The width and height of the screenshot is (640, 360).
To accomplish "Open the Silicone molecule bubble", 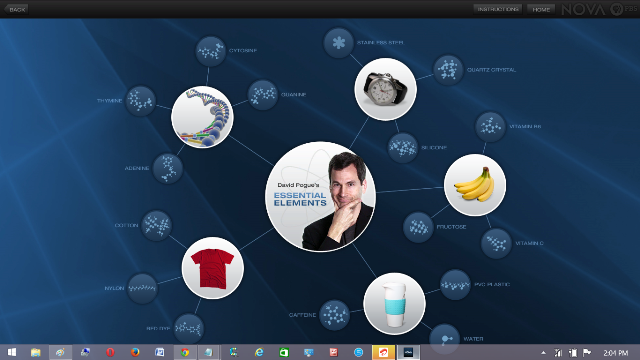I will (x=402, y=148).
